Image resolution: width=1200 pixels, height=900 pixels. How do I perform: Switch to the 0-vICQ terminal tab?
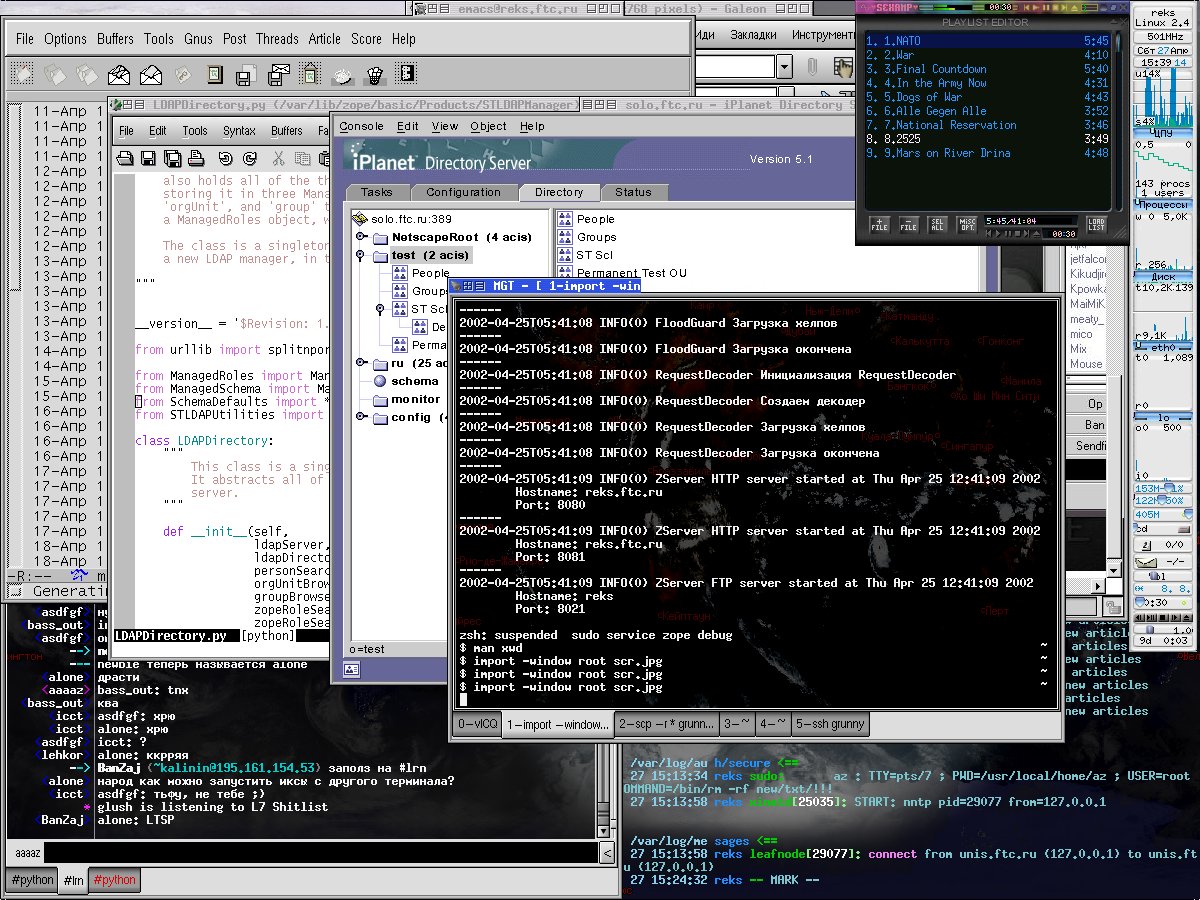point(477,724)
